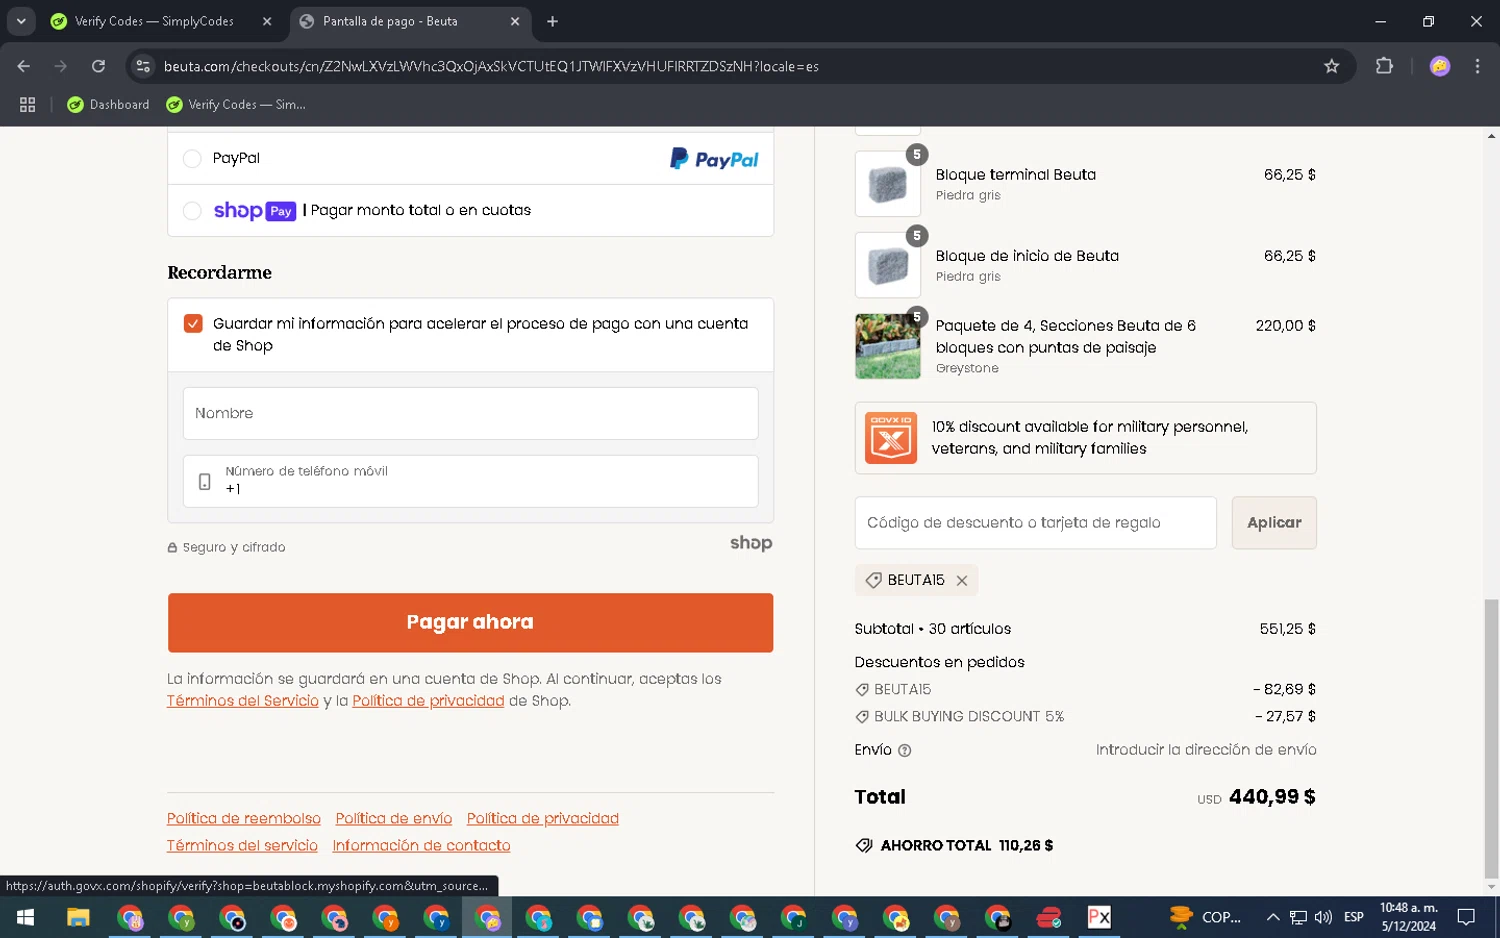
Task: Open the browser extensions menu
Action: tap(1384, 66)
